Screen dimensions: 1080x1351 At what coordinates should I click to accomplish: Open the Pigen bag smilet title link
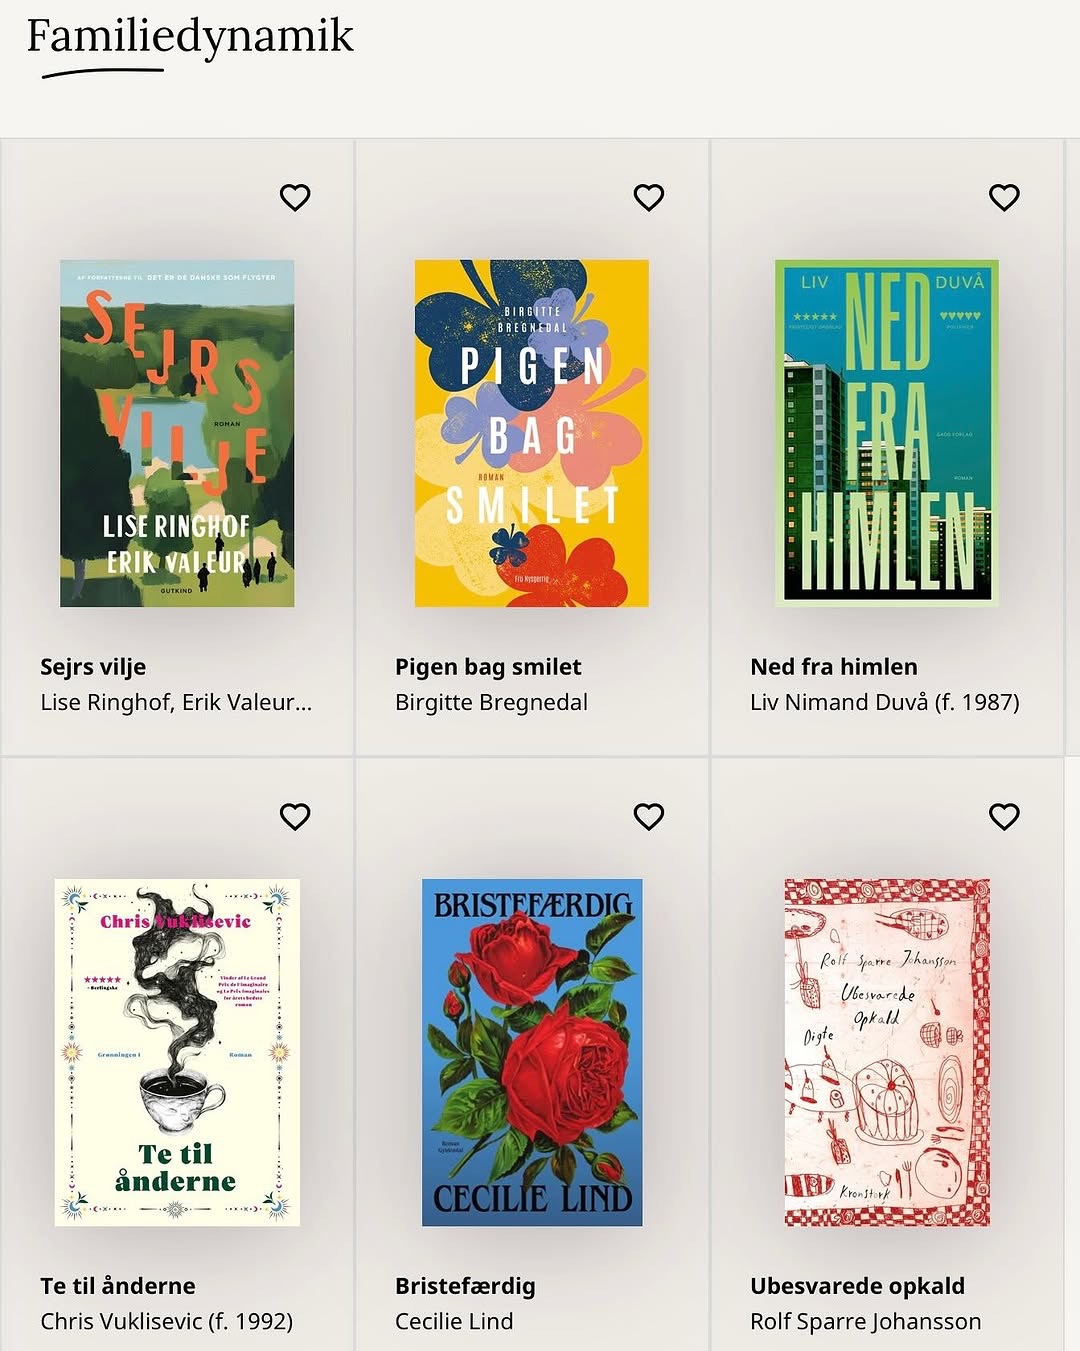(x=488, y=667)
